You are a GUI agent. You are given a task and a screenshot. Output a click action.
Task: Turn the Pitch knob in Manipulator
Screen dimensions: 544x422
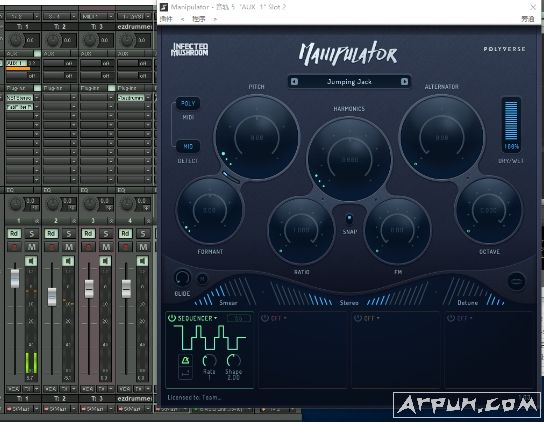tap(257, 137)
